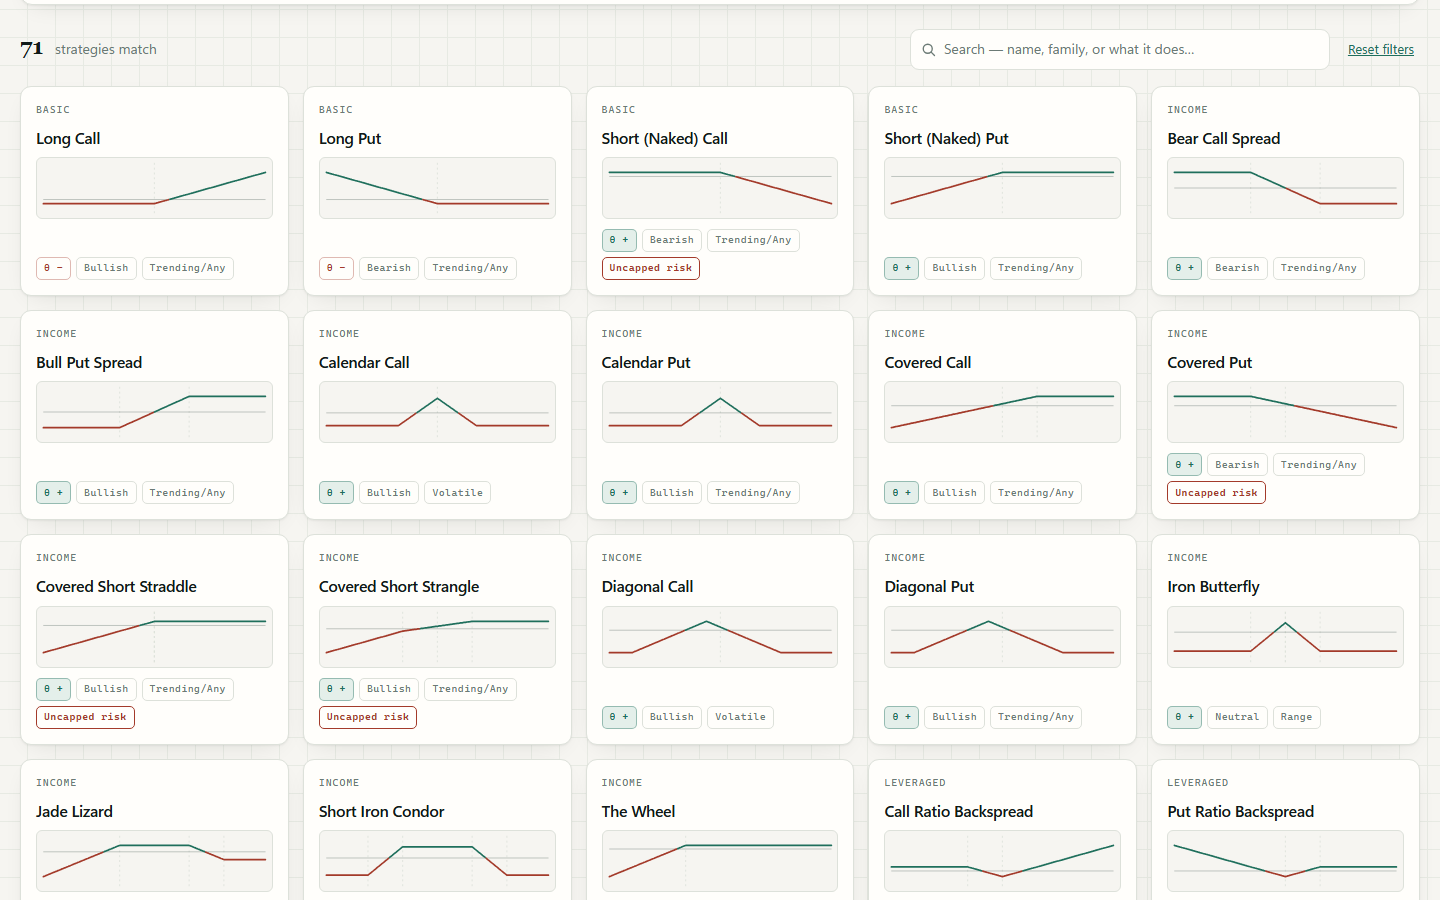Open the Long Put payoff chart

click(437, 188)
